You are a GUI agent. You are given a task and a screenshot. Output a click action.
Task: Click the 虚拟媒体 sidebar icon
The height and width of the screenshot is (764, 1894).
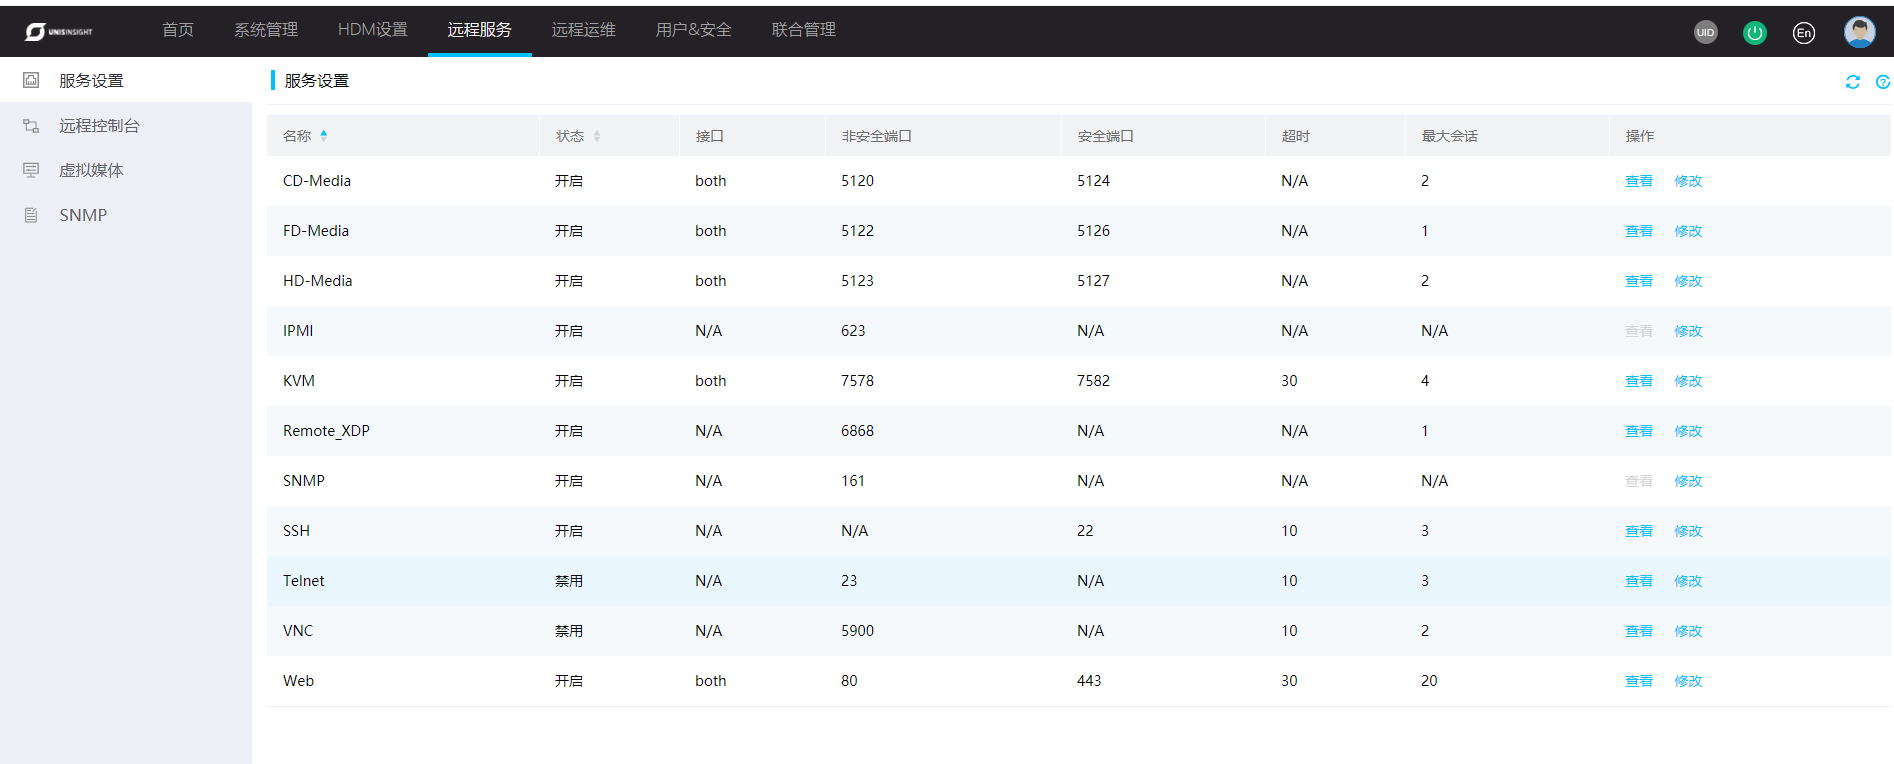coord(31,170)
